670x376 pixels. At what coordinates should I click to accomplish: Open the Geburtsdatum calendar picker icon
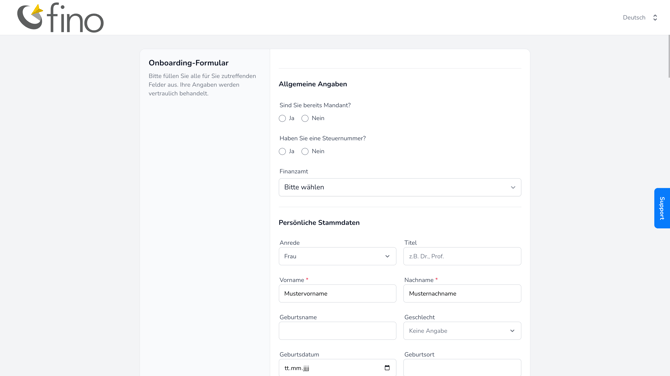tap(387, 368)
